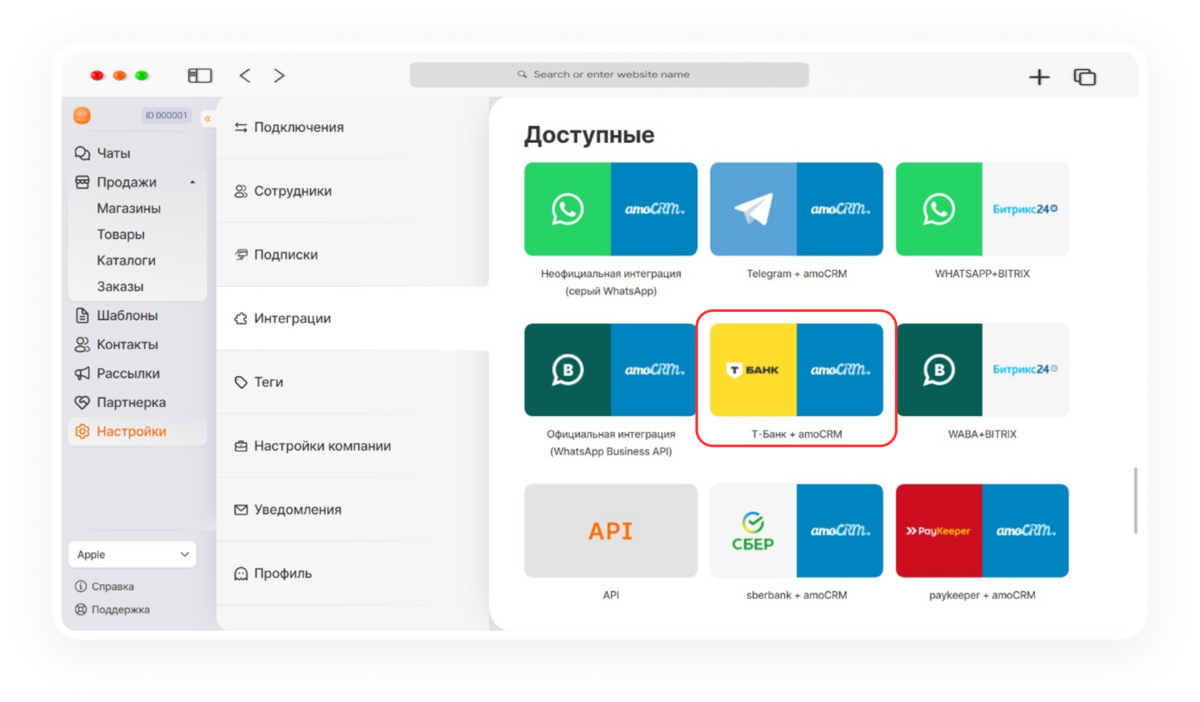Click the Доступные section heading
Viewport: 1200px width, 702px height.
pos(589,135)
